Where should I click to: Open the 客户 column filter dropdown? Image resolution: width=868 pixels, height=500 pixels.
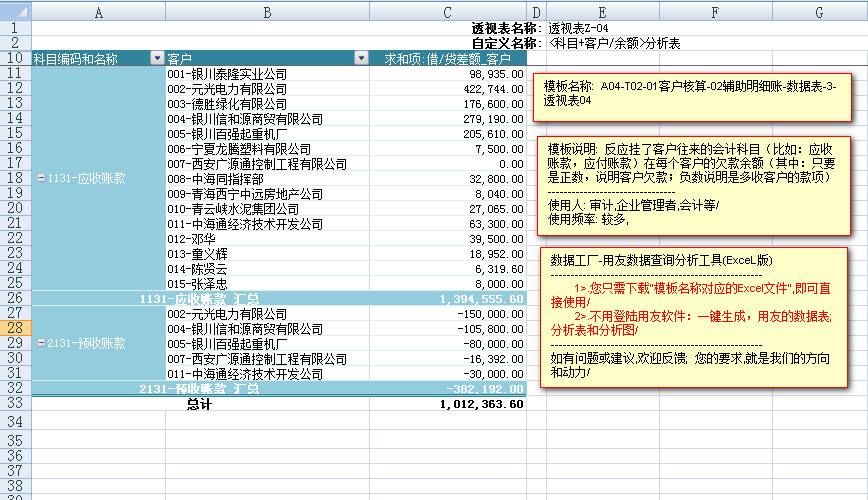tap(361, 59)
